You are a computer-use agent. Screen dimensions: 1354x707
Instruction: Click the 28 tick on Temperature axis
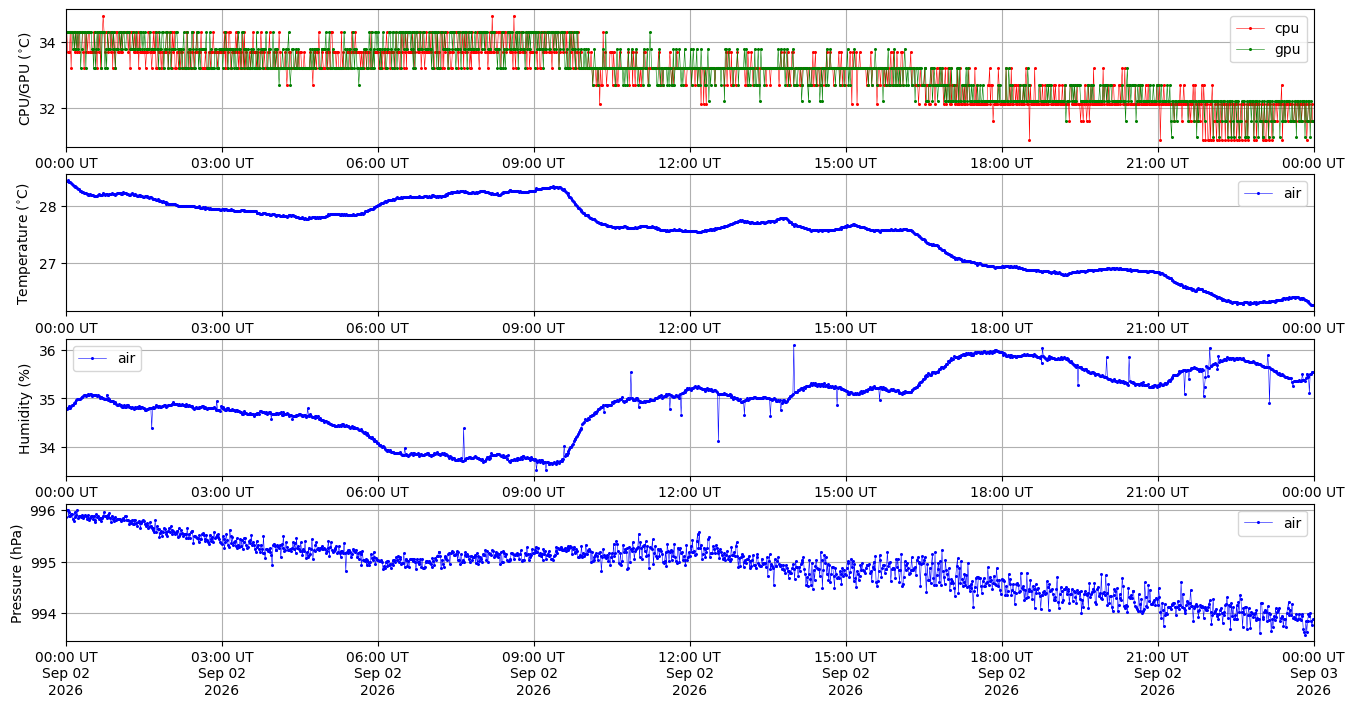click(x=51, y=207)
